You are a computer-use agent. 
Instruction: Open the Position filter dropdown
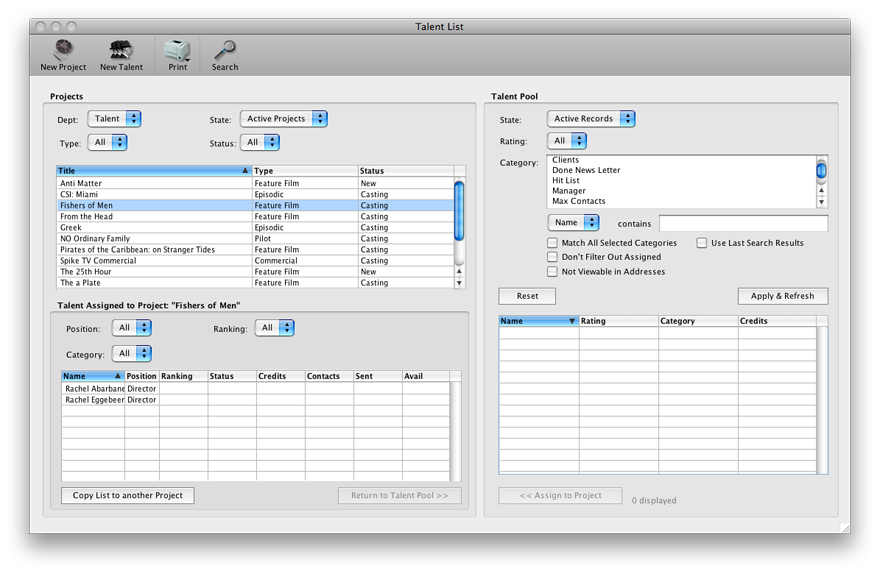tap(132, 328)
